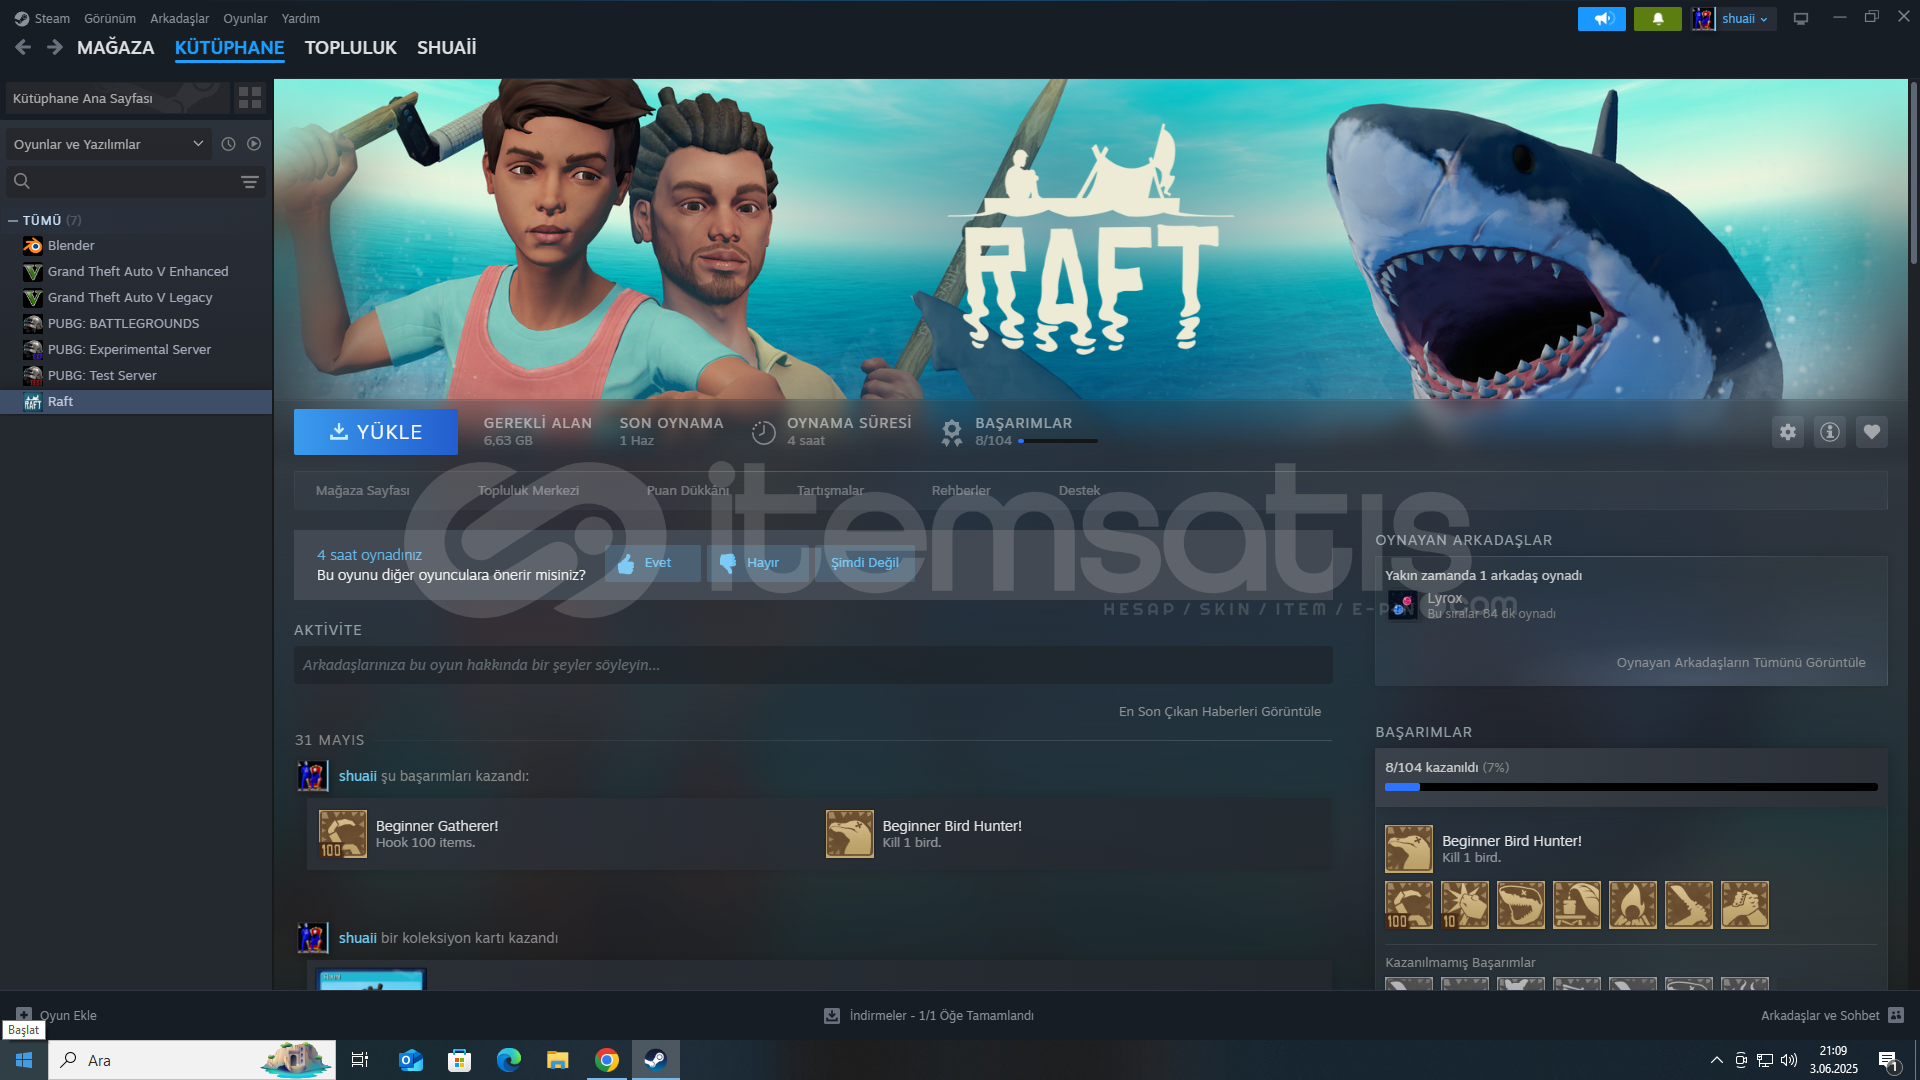This screenshot has width=1920, height=1080.
Task: Click BAŞARIMLAR mini progress bar in header
Action: (x=1058, y=441)
